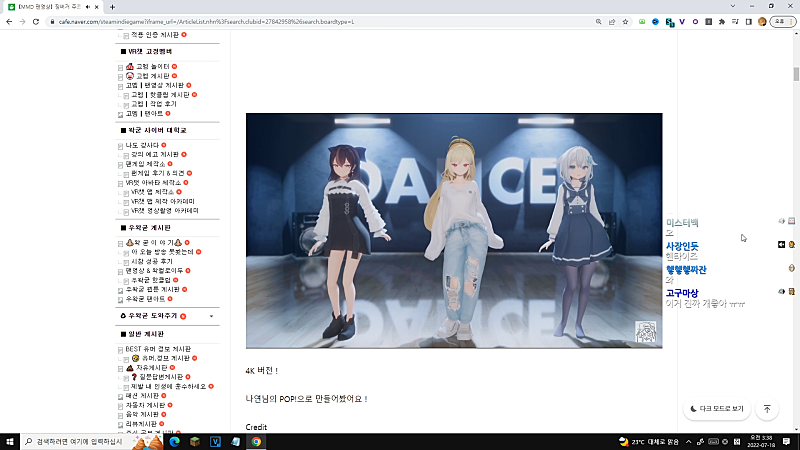The width and height of the screenshot is (800, 450).
Task: Open the browser side panel icon
Action: 747,21
